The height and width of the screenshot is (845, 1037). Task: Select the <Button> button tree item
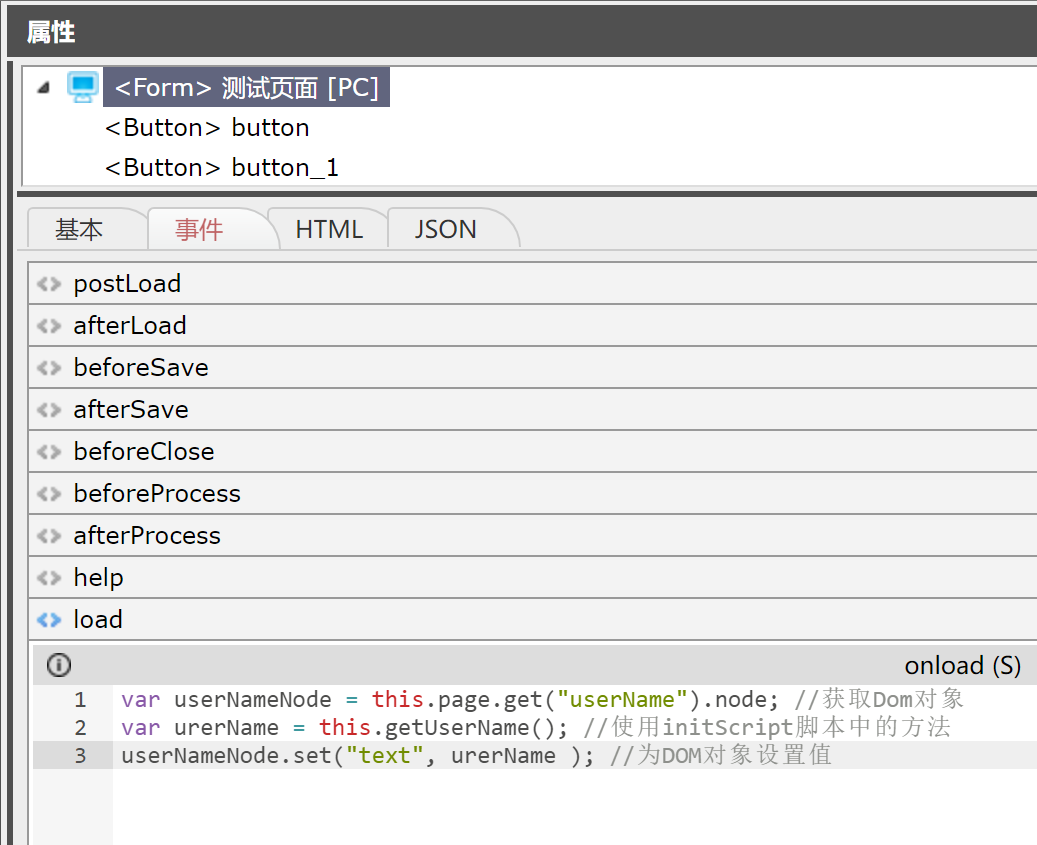(207, 128)
